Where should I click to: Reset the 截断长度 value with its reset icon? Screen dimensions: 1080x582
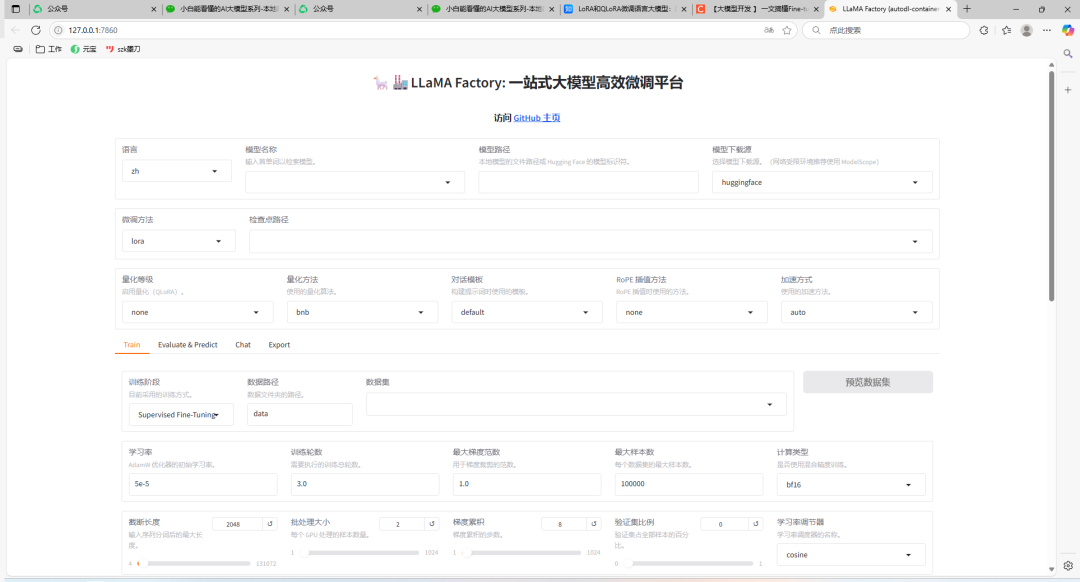click(270, 524)
